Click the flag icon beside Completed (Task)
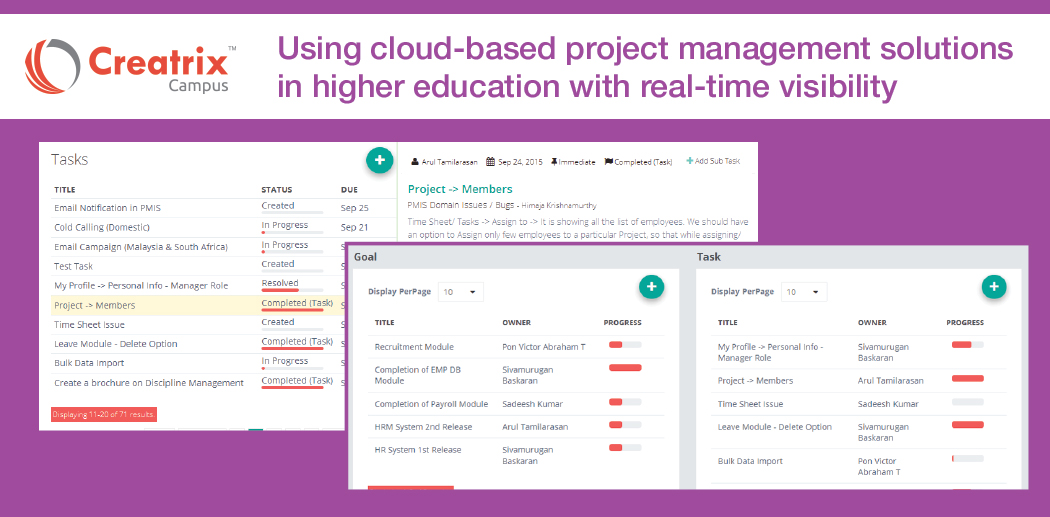1050x517 pixels. coord(609,162)
